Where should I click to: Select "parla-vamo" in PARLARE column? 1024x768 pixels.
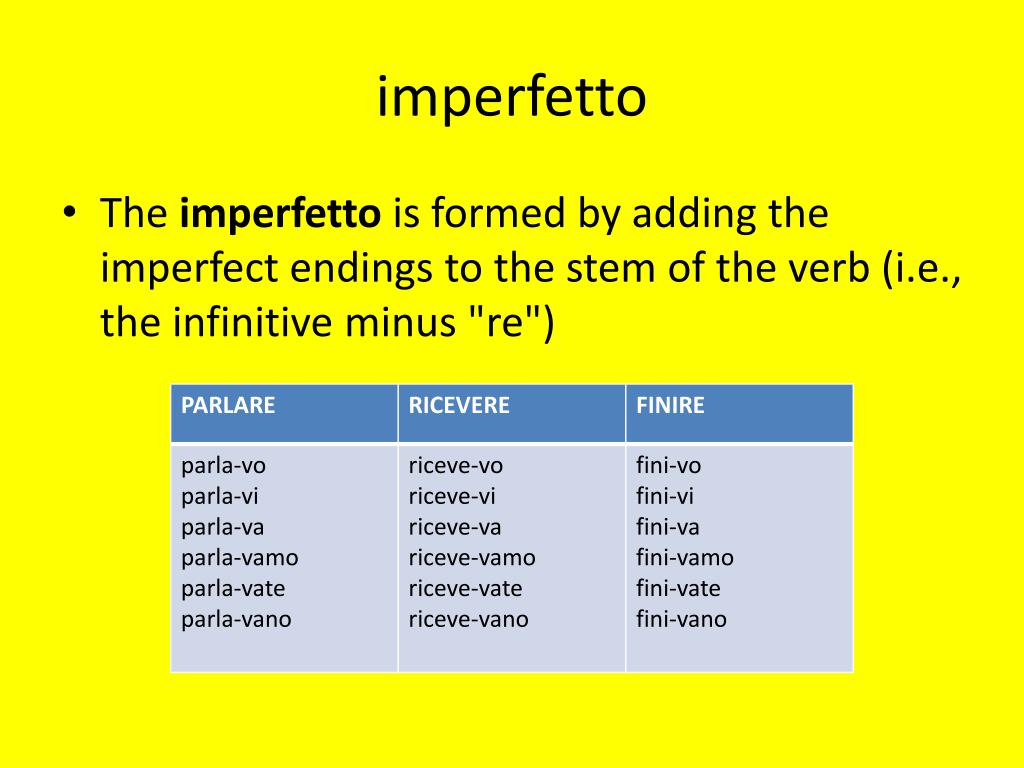pos(240,558)
